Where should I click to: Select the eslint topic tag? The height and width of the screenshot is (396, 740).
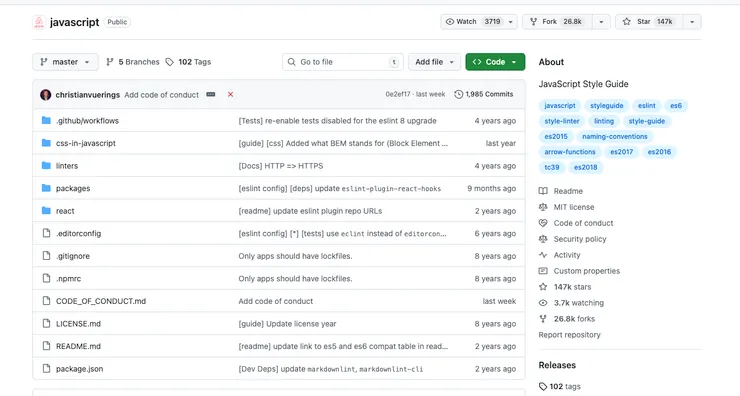tap(647, 106)
